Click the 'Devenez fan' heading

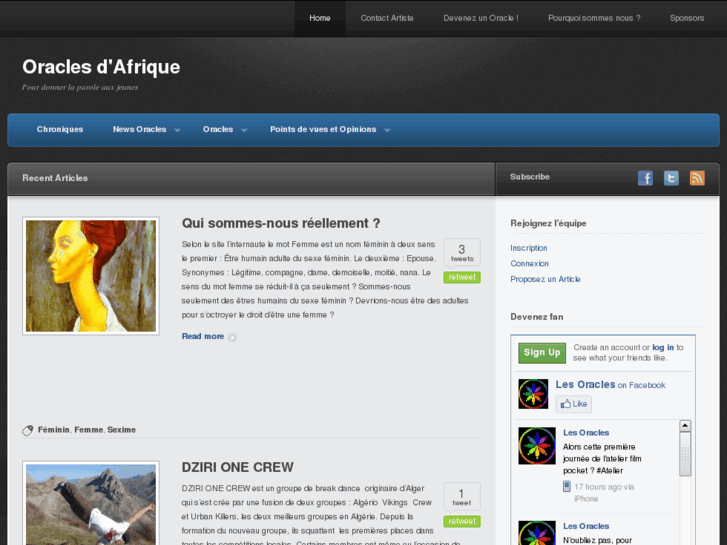[x=537, y=317]
